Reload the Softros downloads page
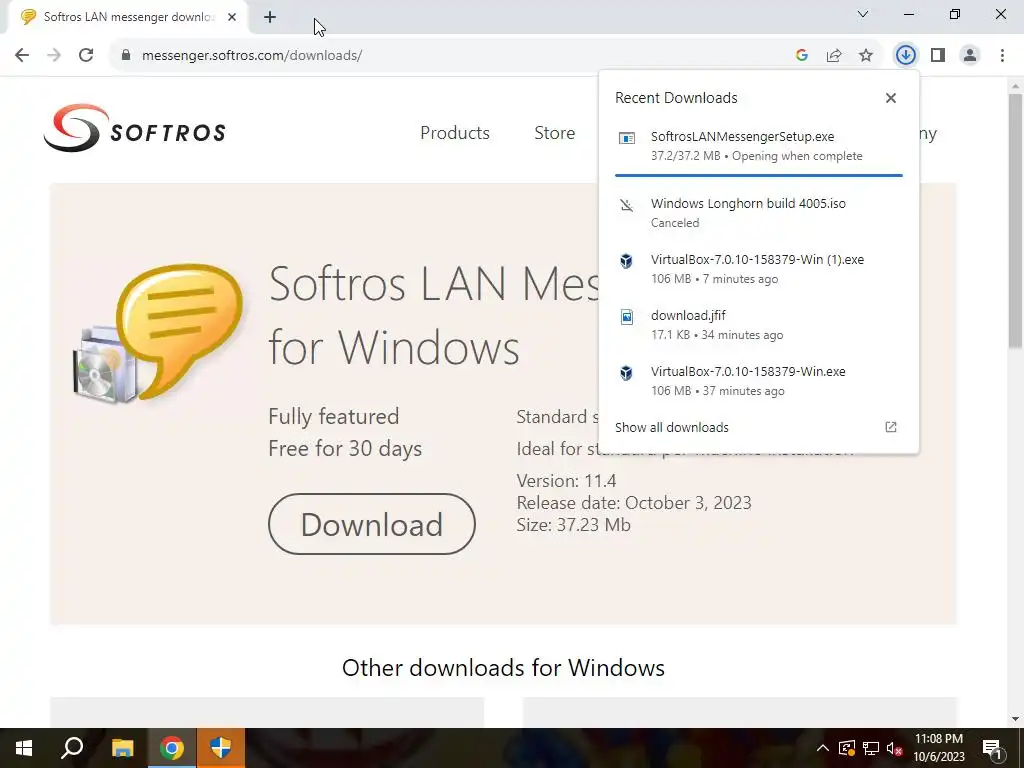Screen dimensions: 1024x768 86,56
